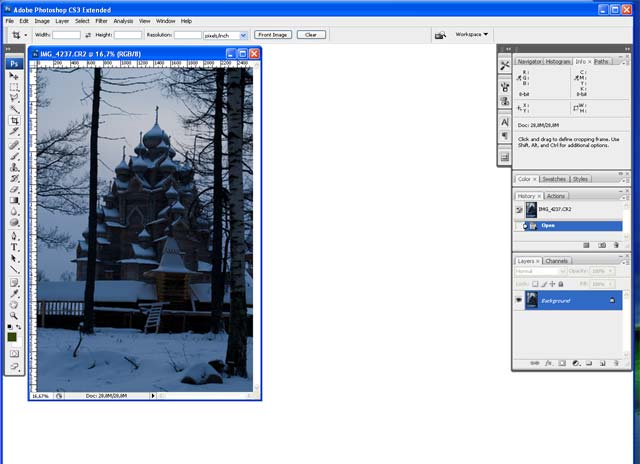The image size is (640, 464).
Task: Select the Horizontal Type tool
Action: [x=15, y=247]
